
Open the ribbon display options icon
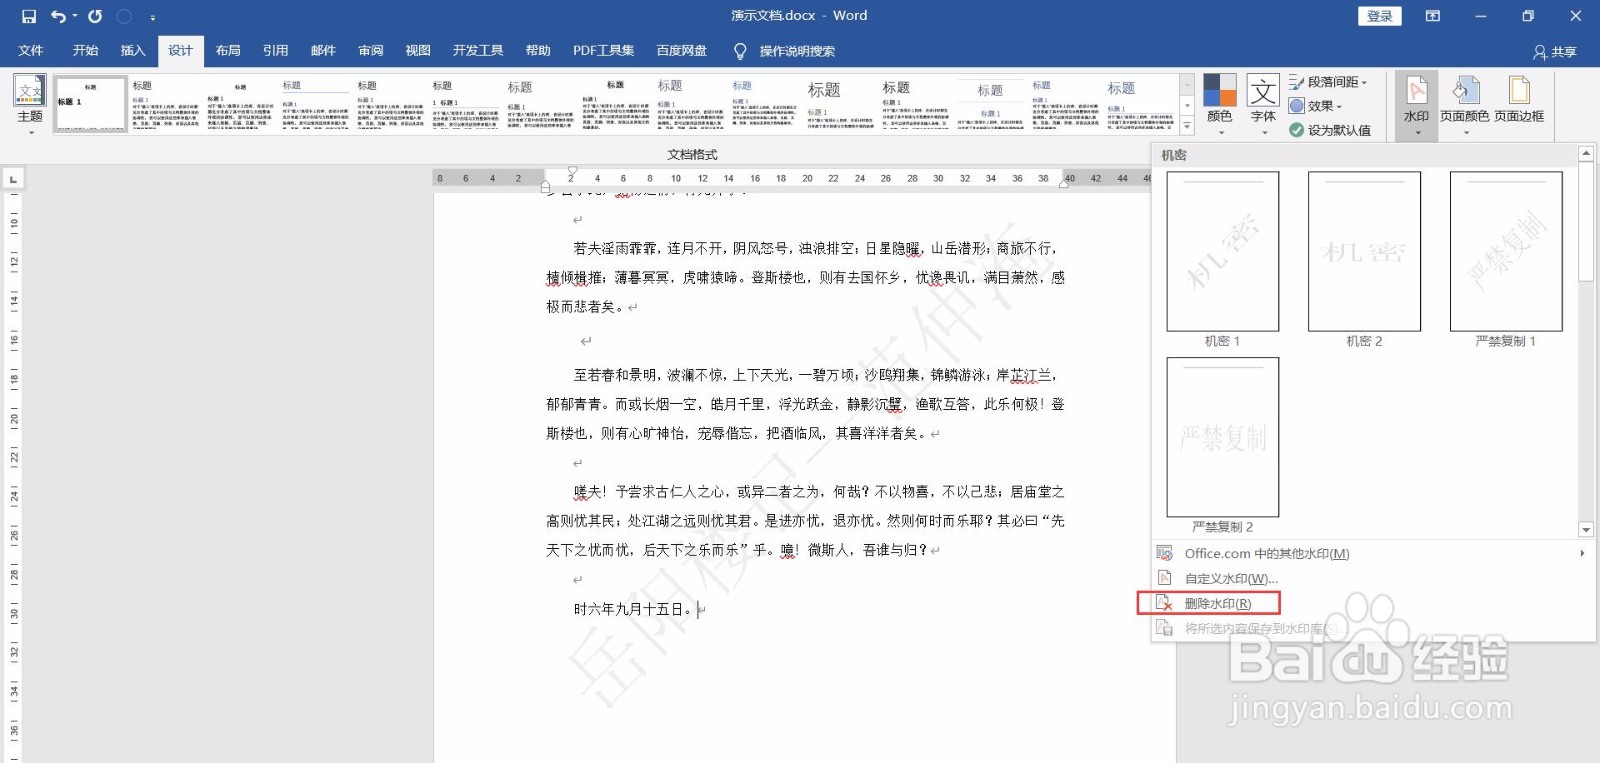coord(1433,16)
